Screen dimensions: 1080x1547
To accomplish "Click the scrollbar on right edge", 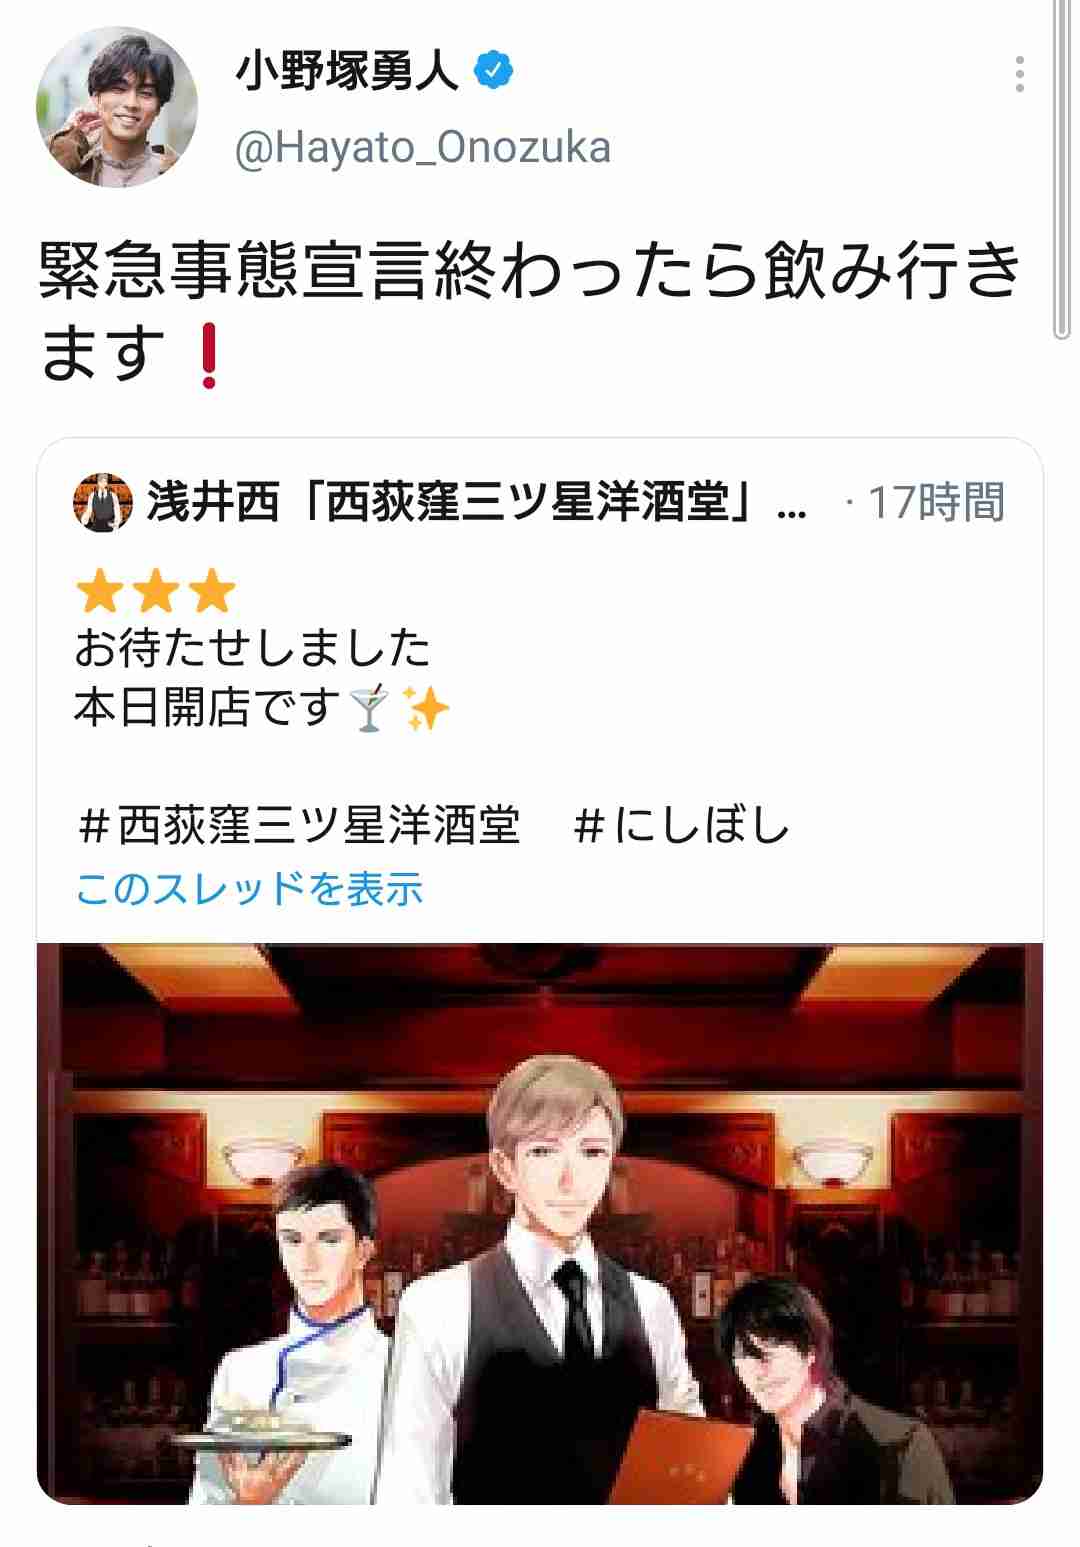I will [1063, 170].
